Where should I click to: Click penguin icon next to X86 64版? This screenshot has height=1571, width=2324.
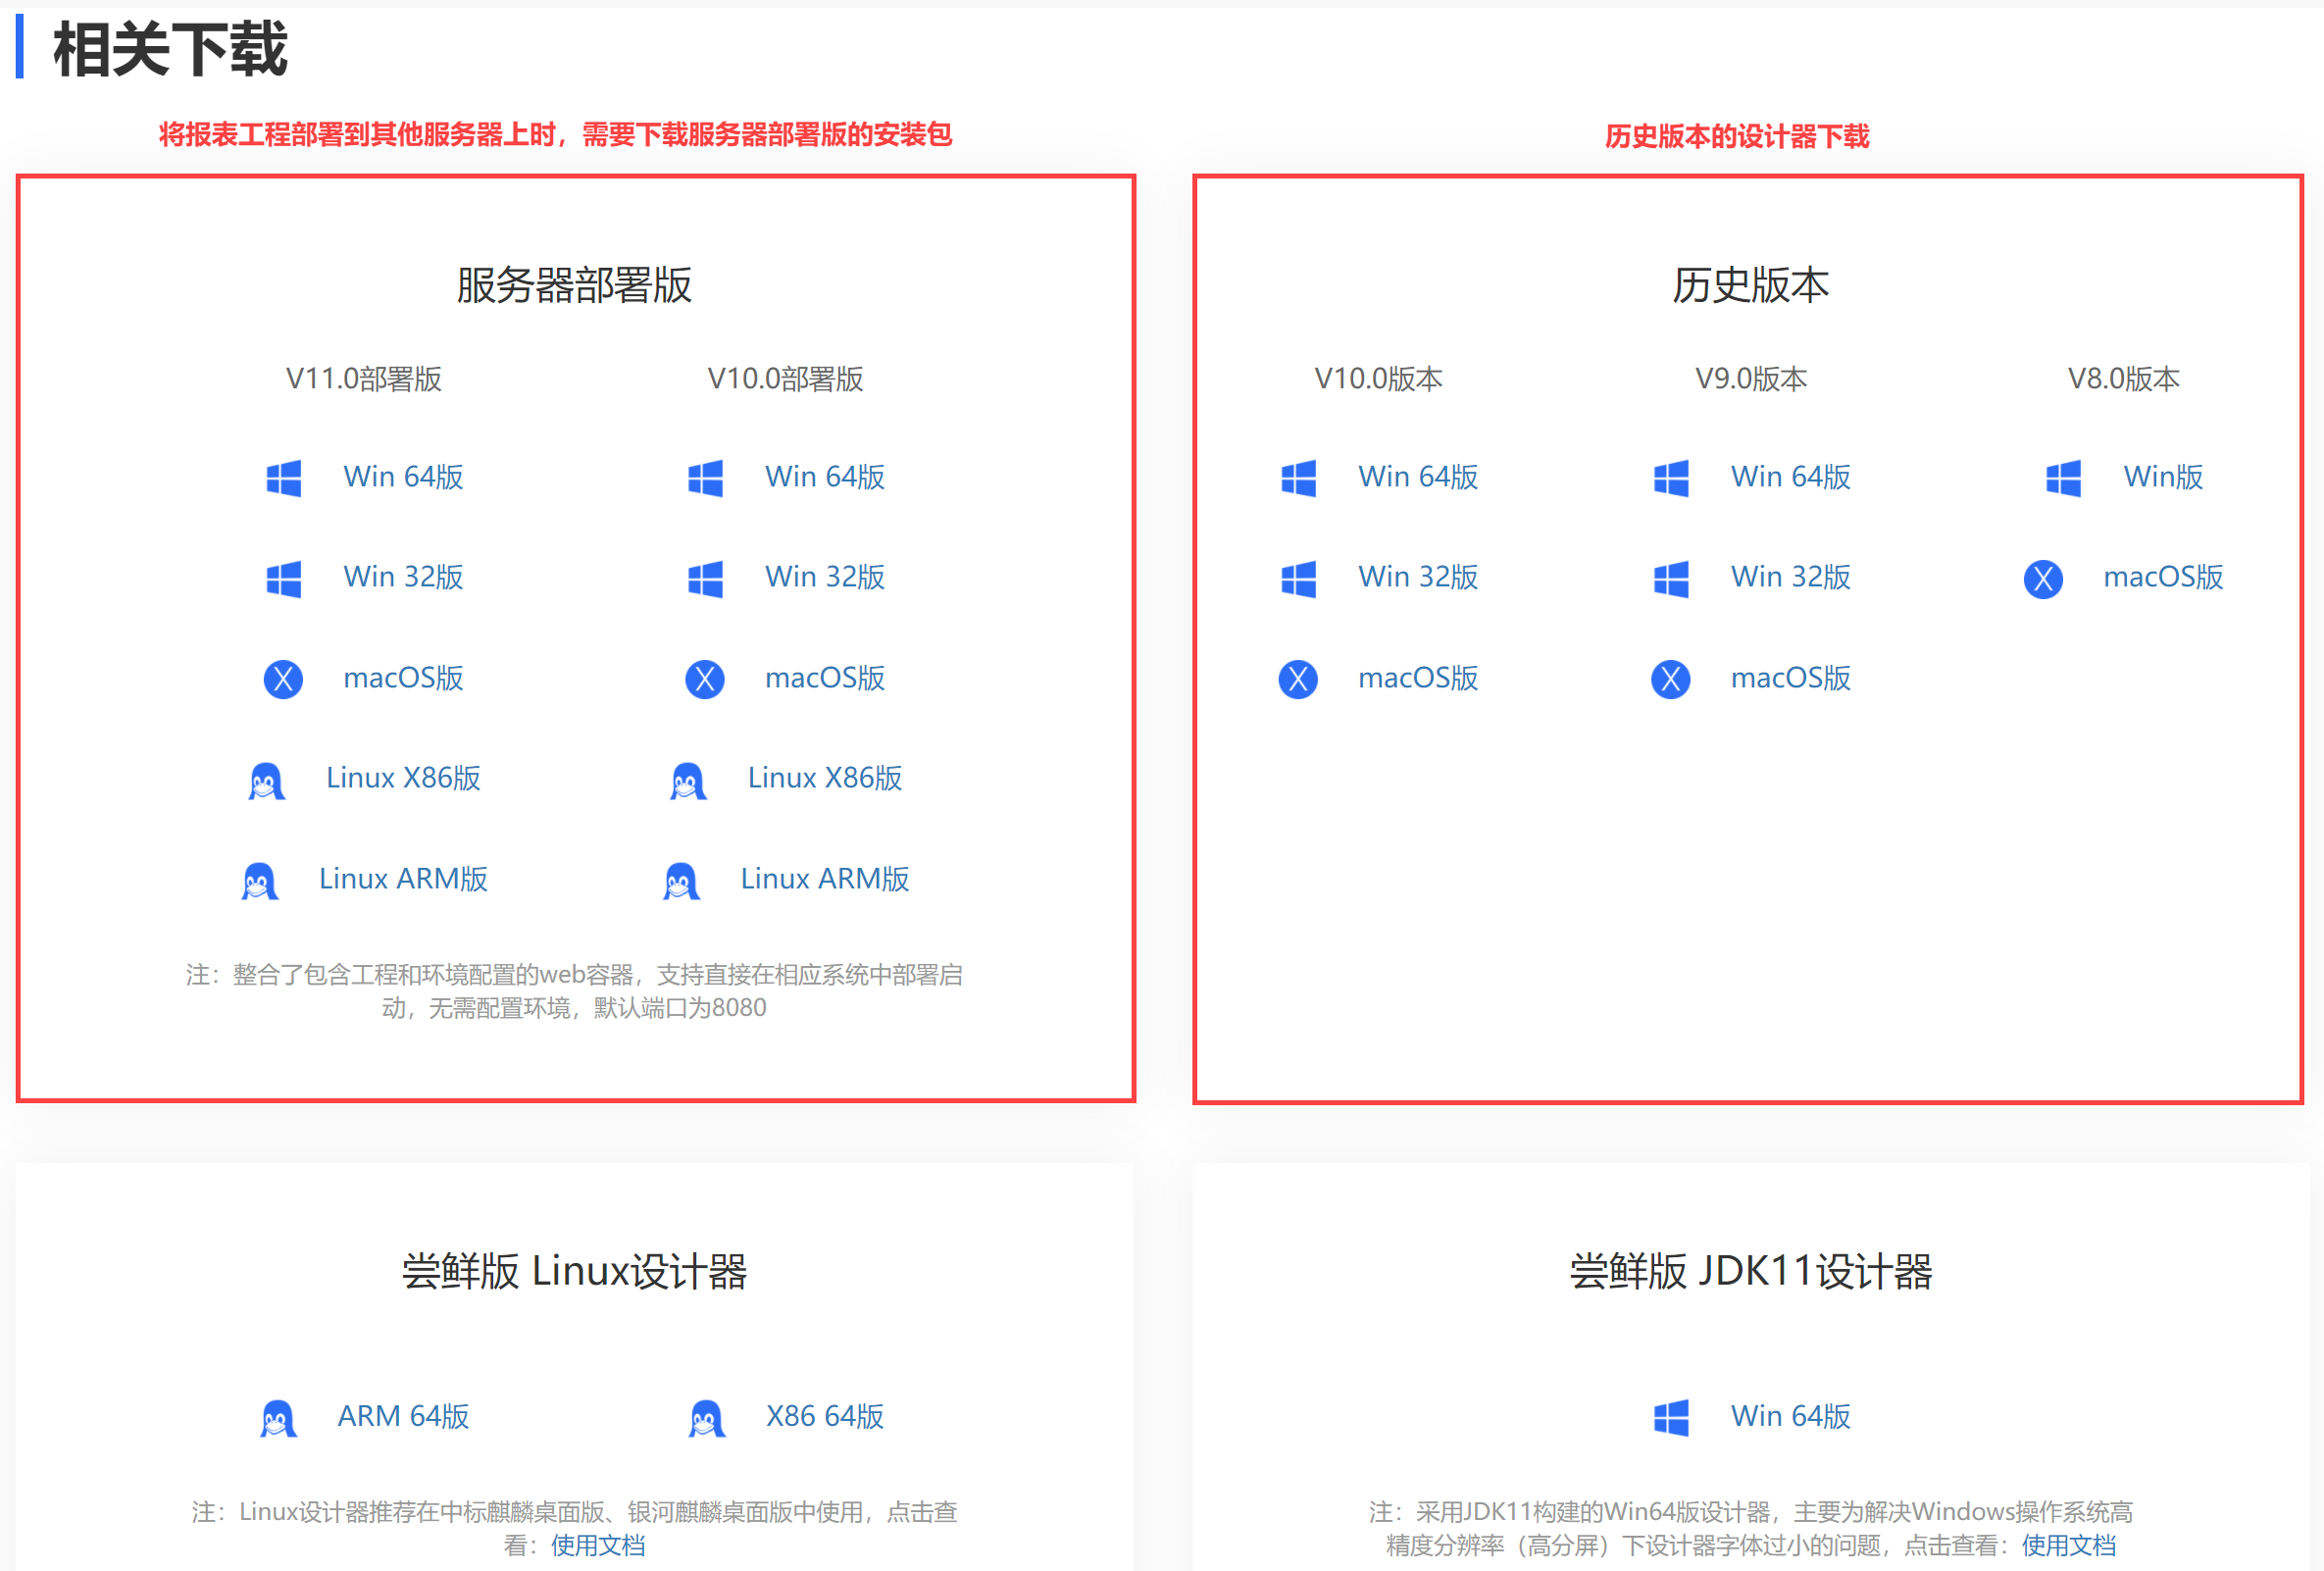[705, 1417]
